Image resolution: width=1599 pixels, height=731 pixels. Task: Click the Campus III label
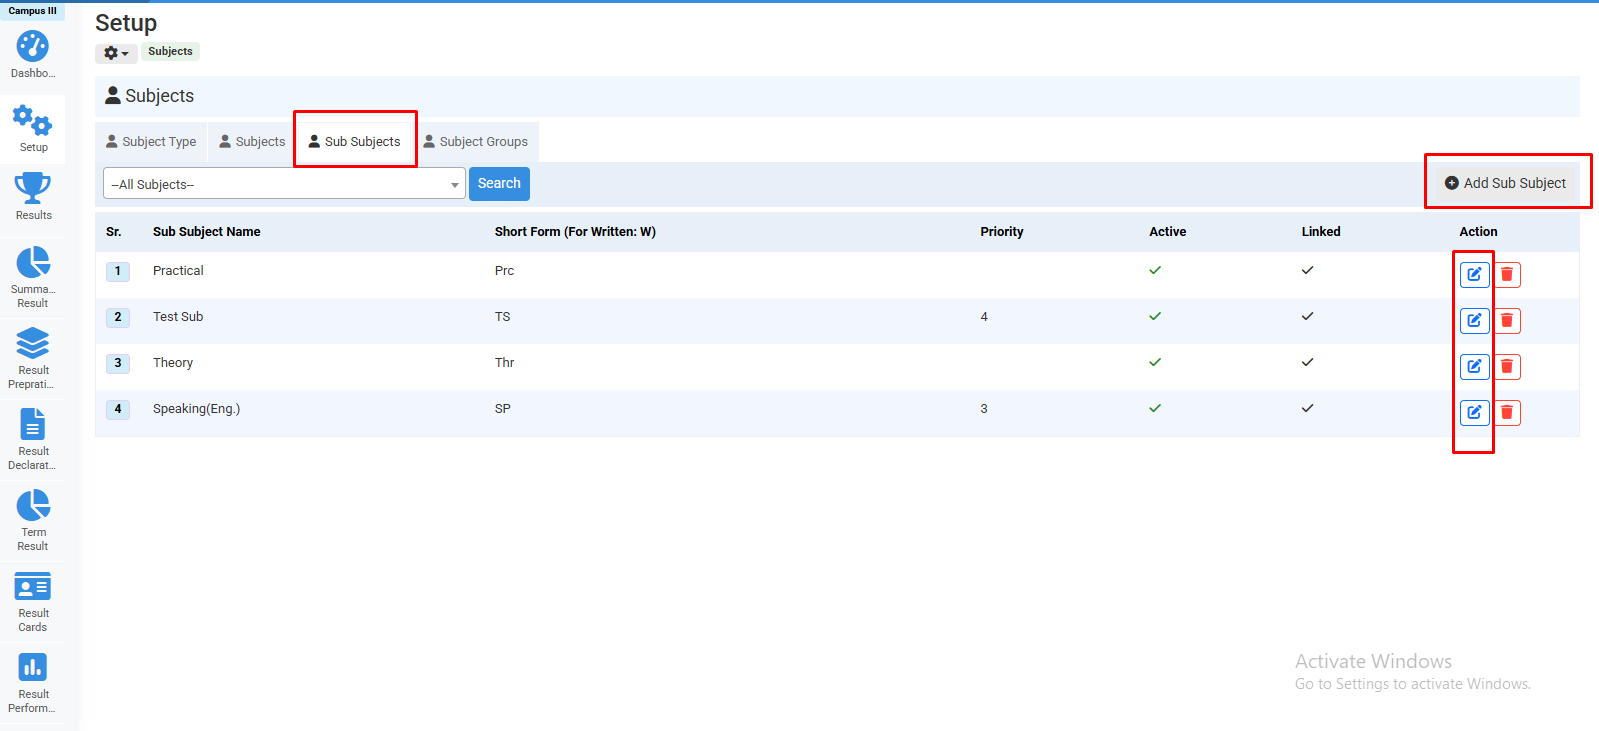(x=32, y=11)
